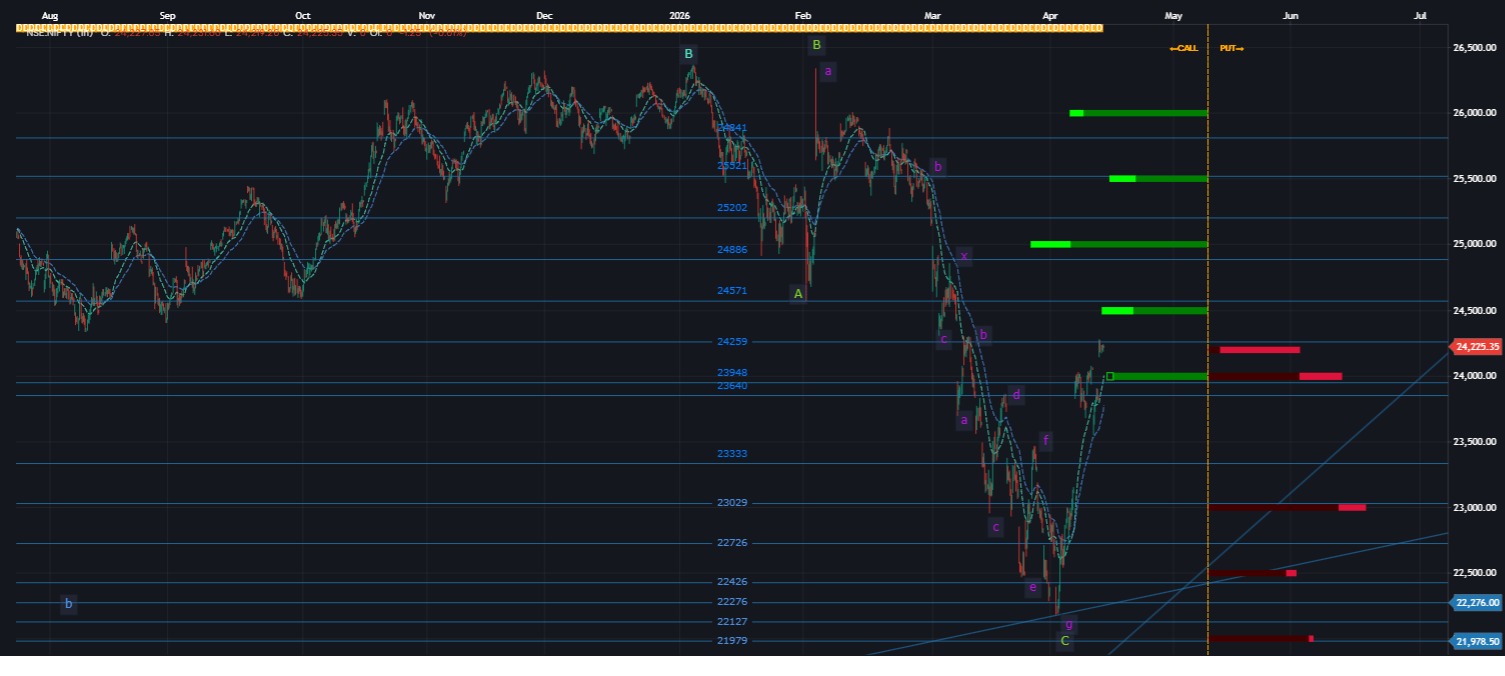1505x676 pixels.
Task: Click the green wave A label
Action: pos(798,293)
